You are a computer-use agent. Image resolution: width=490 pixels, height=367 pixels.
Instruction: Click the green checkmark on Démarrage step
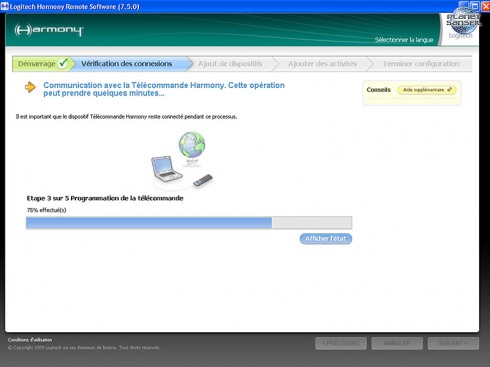63,63
